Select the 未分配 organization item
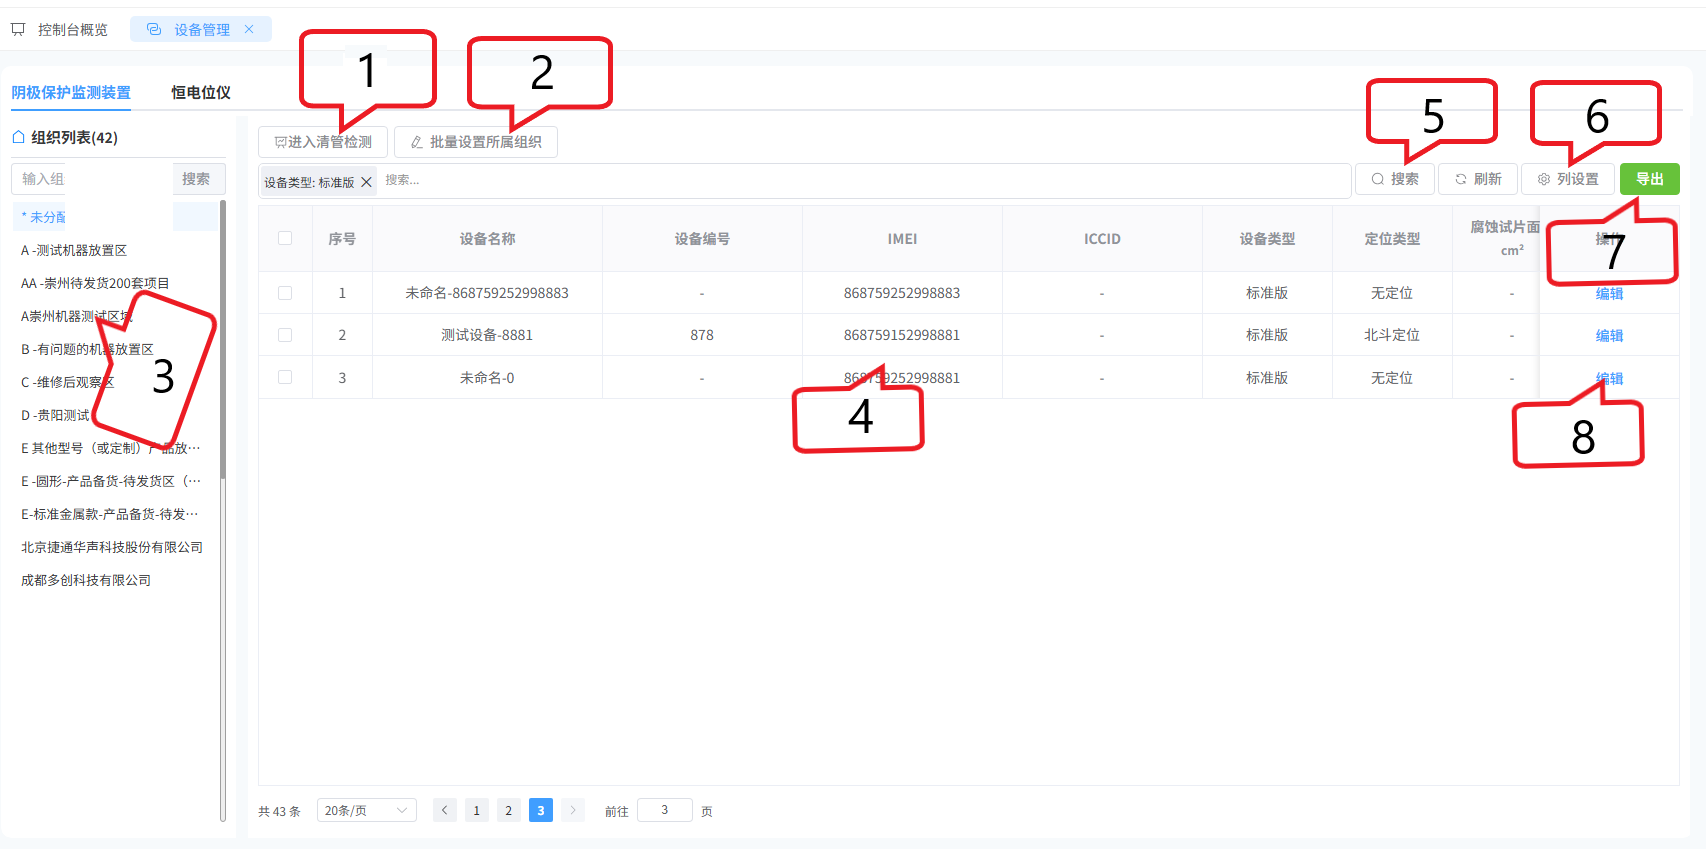Viewport: 1706px width, 849px height. coord(115,217)
